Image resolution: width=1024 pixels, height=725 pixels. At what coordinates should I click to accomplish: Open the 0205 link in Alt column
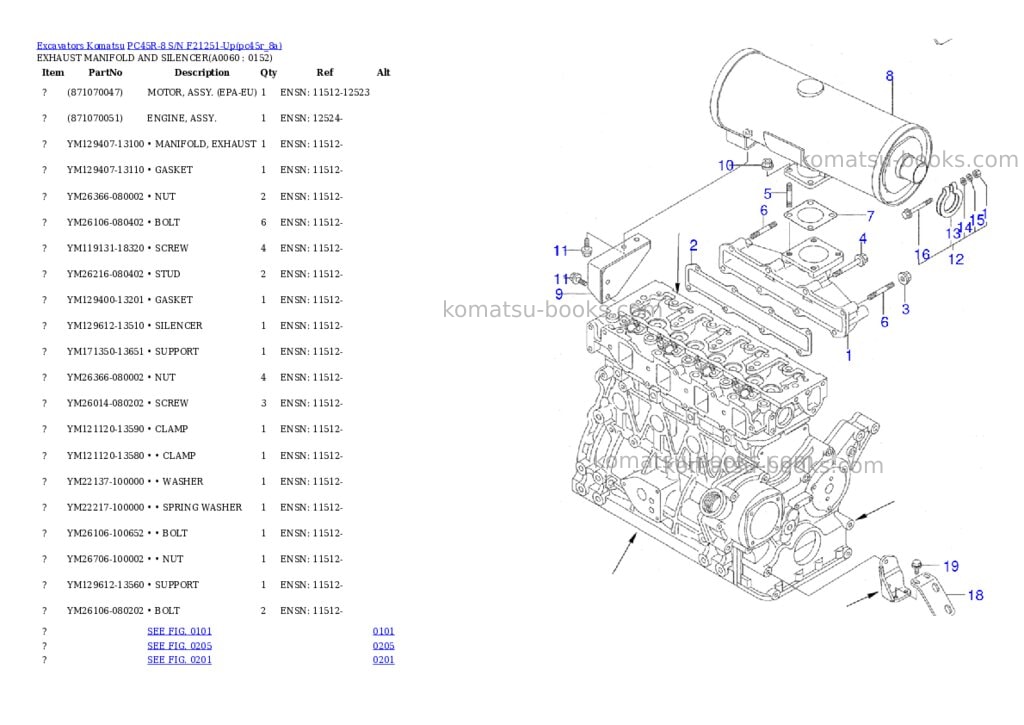click(x=383, y=645)
